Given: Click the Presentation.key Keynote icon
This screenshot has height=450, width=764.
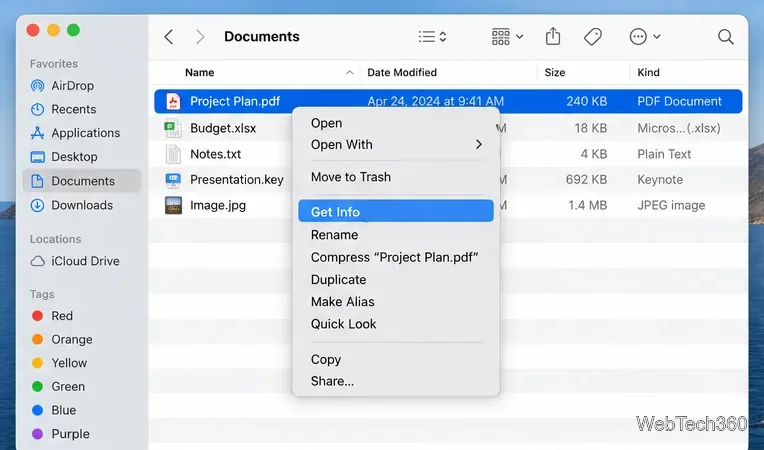Looking at the screenshot, I should pyautogui.click(x=173, y=180).
